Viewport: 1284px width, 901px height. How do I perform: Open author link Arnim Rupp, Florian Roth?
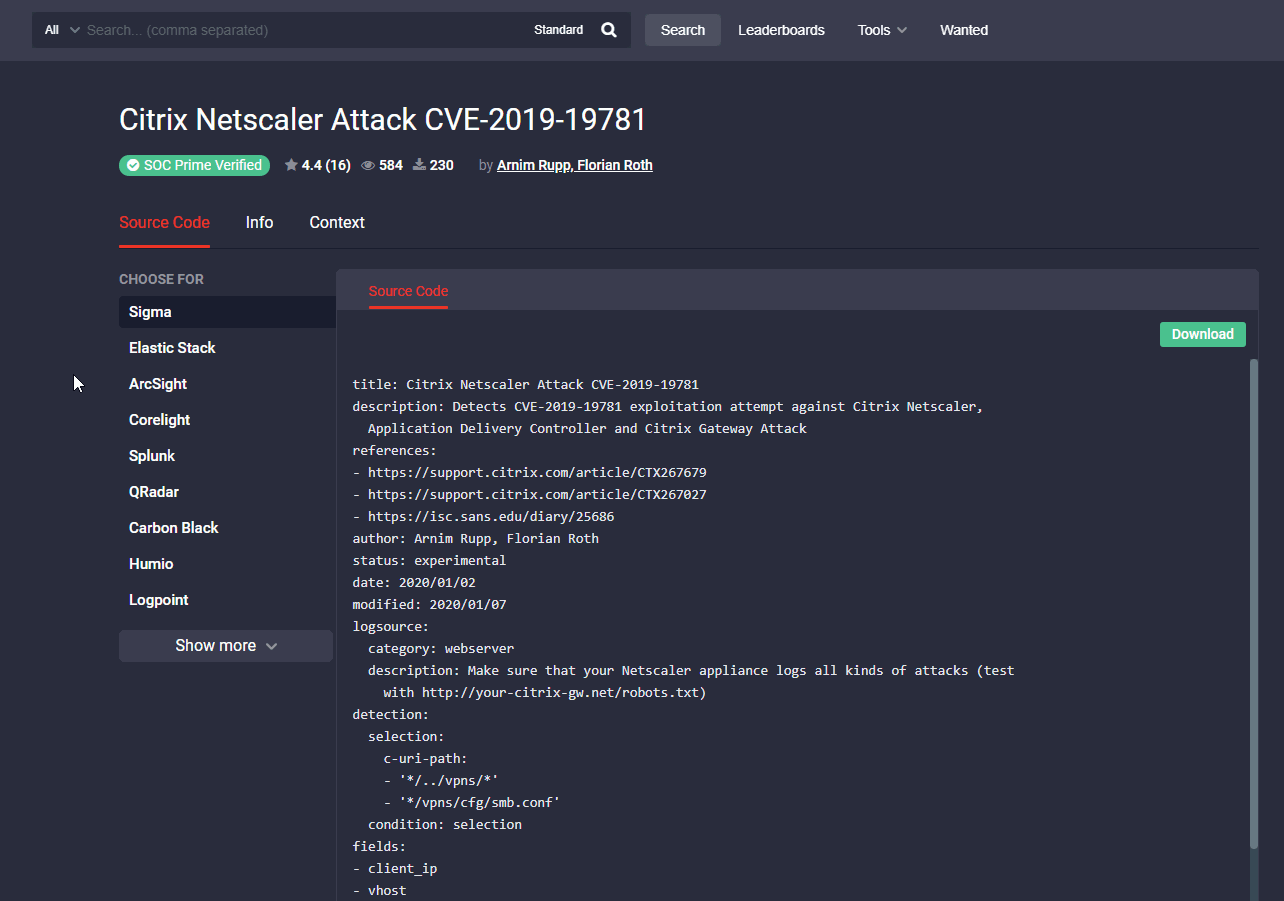tap(575, 165)
